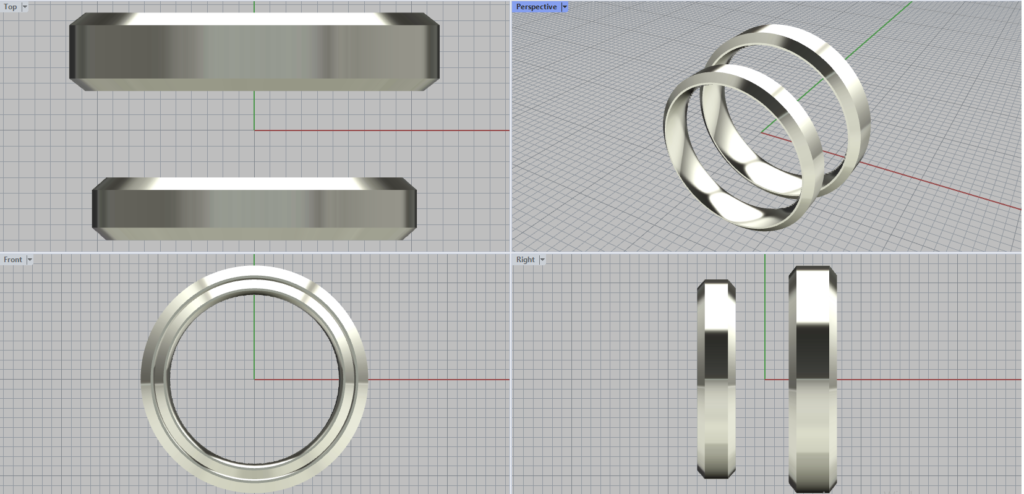1024x494 pixels.
Task: Click the Front viewport title label
Action: (x=13, y=260)
